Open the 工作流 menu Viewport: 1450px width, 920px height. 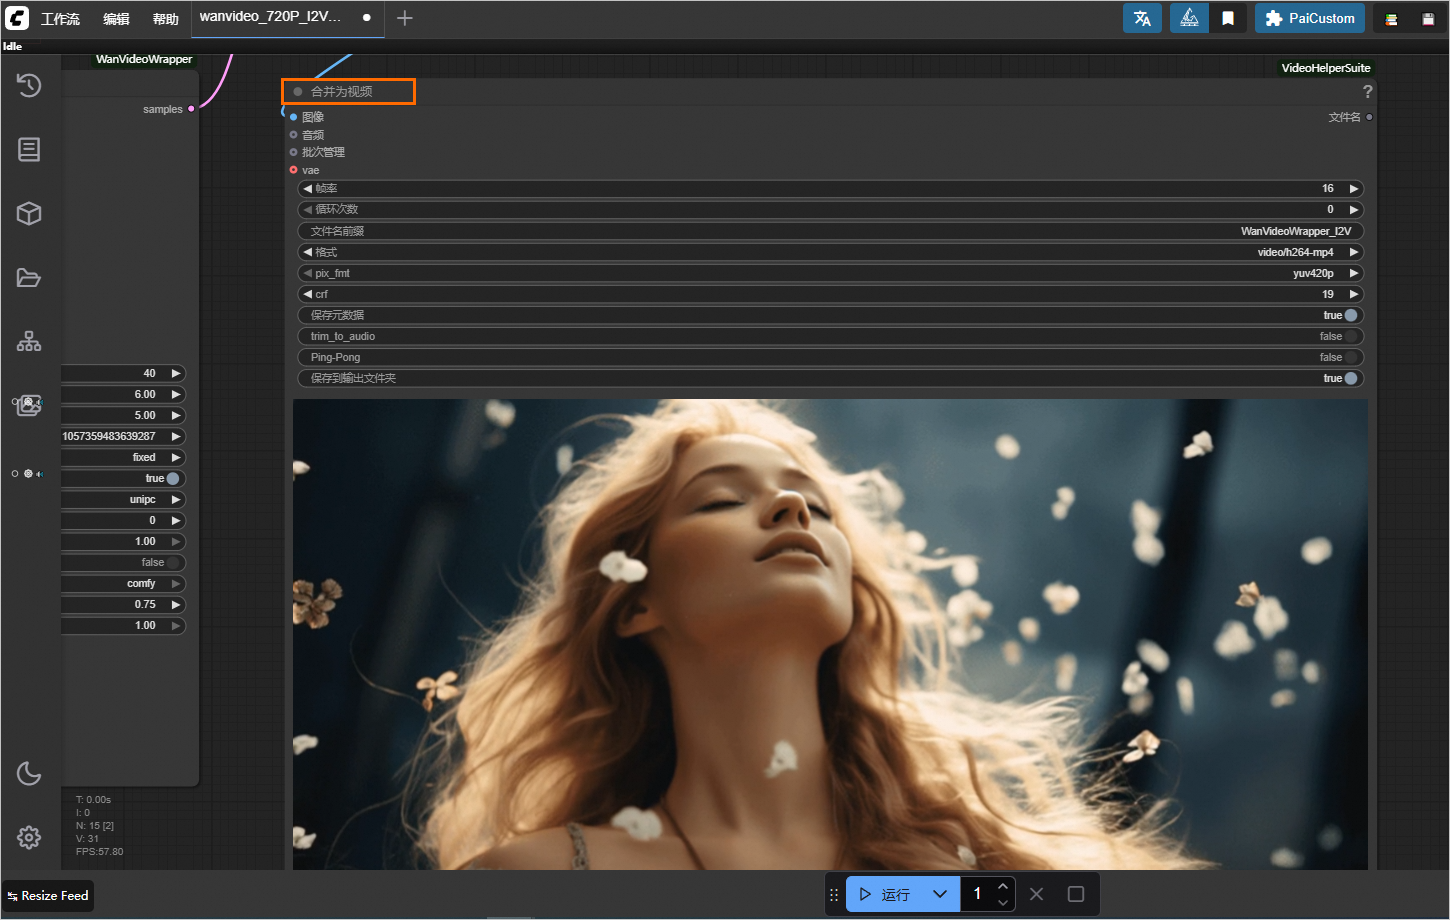(60, 19)
